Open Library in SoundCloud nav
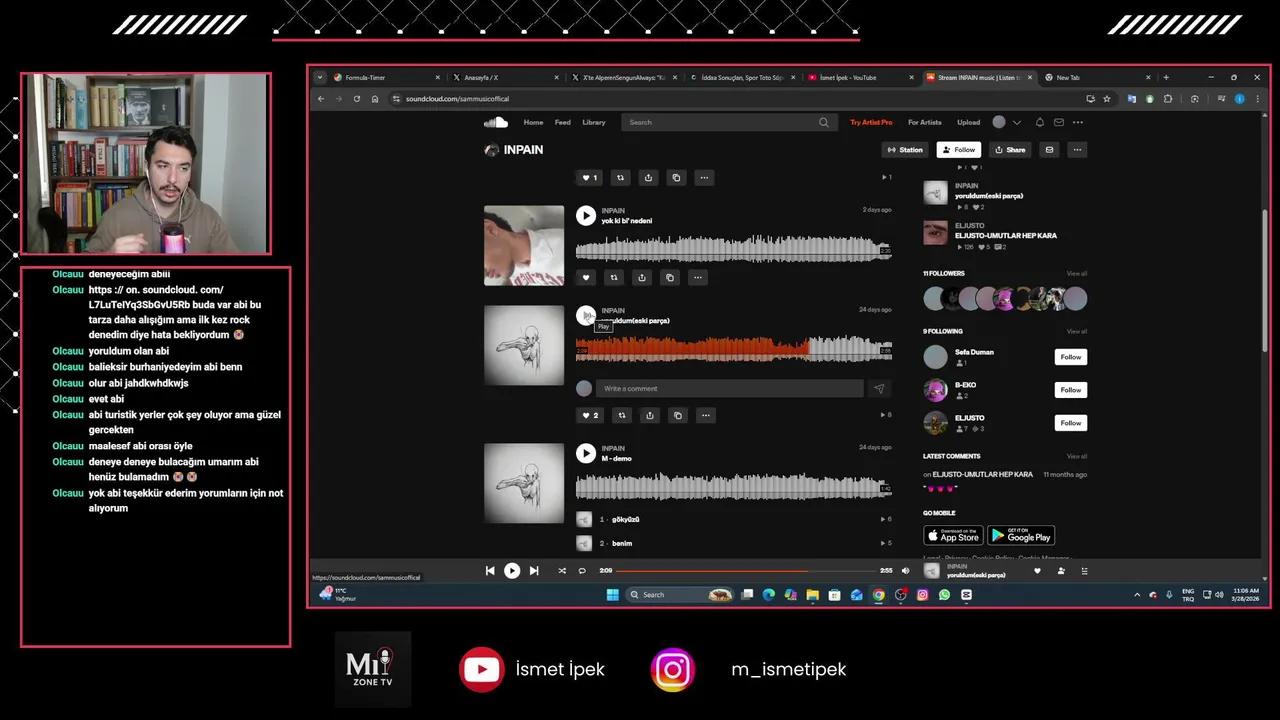This screenshot has height=720, width=1280. click(x=594, y=122)
